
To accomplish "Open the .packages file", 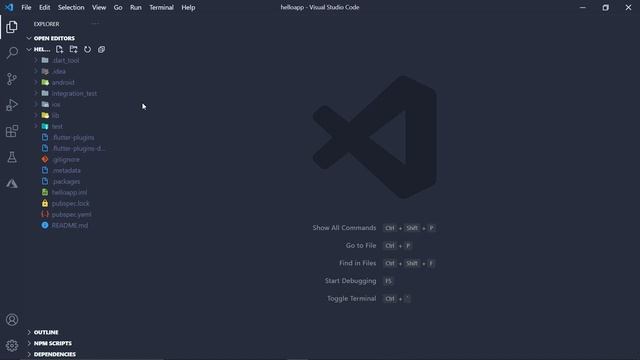I will click(x=65, y=181).
